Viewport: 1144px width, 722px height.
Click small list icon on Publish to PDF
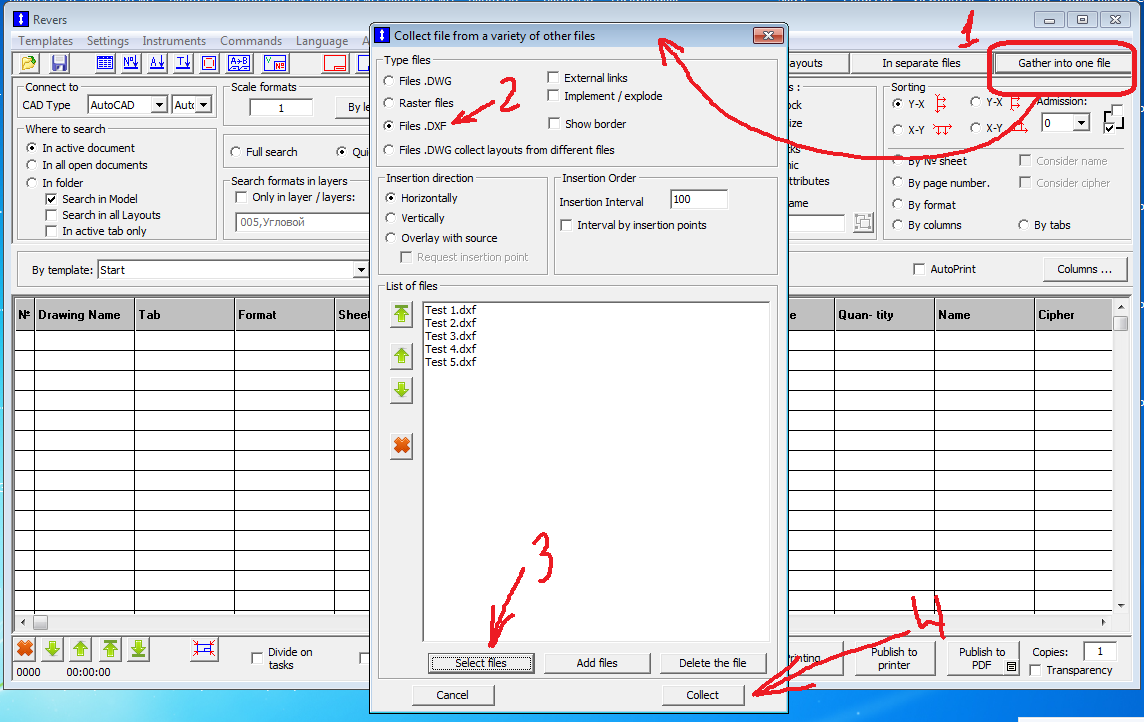point(1011,667)
